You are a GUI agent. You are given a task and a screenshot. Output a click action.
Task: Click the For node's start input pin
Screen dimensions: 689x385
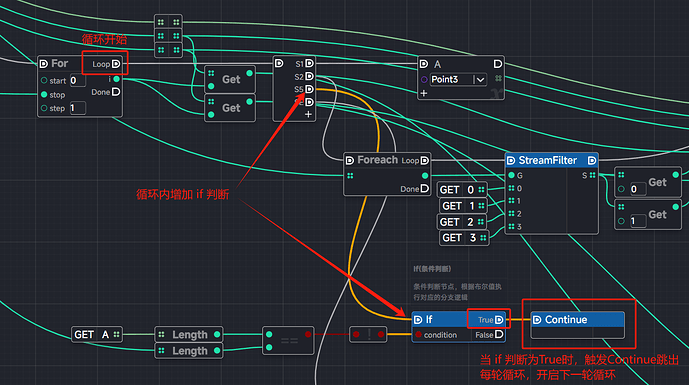pos(44,80)
